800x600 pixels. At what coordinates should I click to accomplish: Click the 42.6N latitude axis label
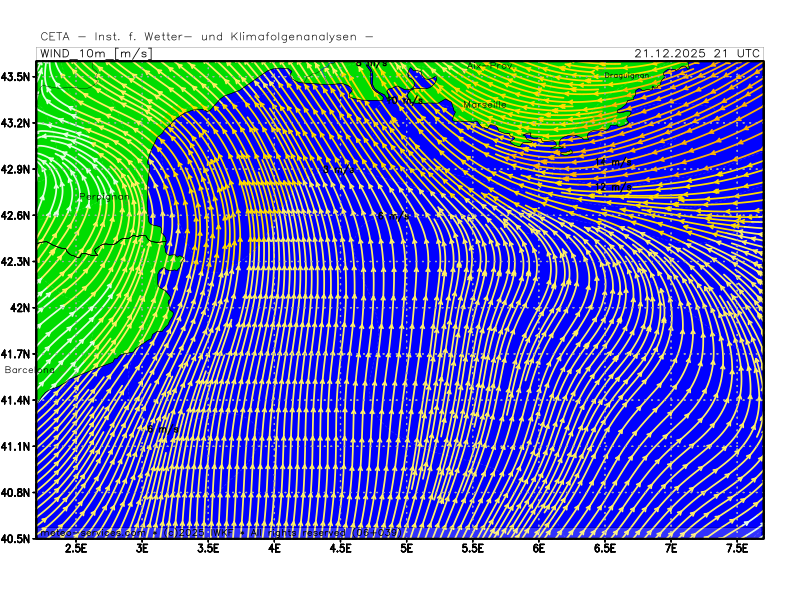19,215
